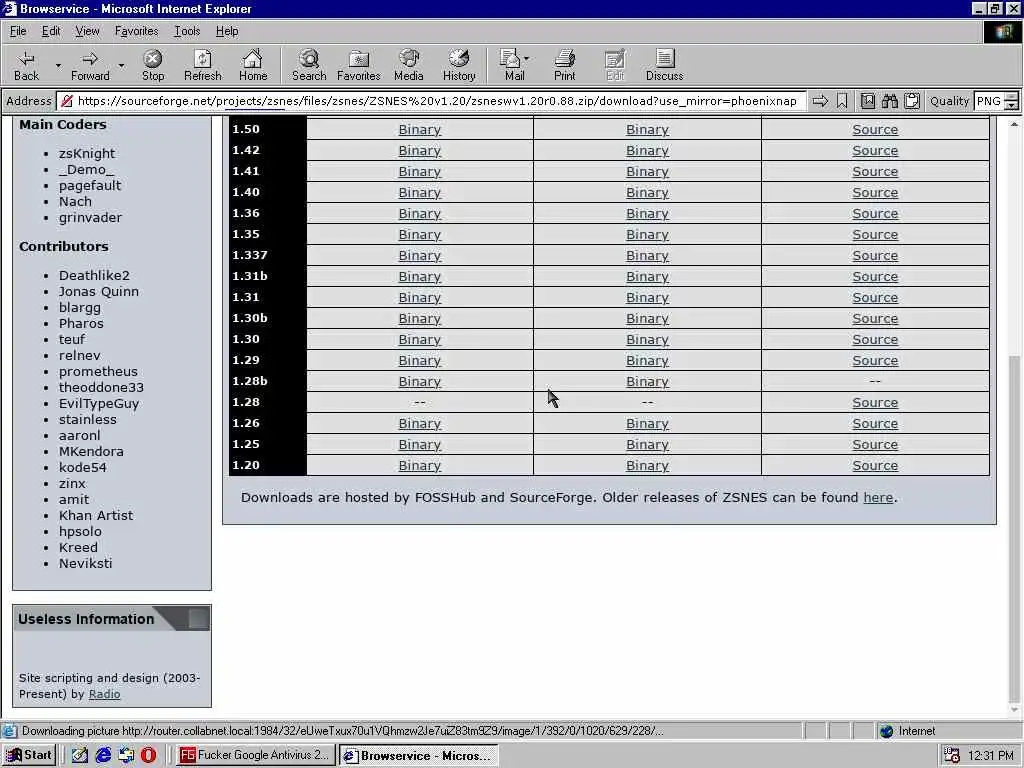This screenshot has height=768, width=1024.
Task: Click the Source link for version 1.337
Action: (874, 255)
